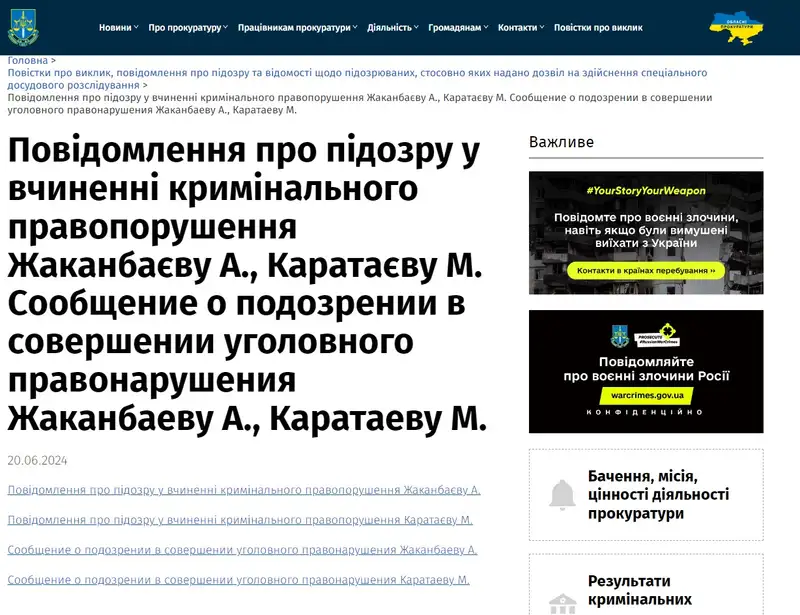Screen dimensions: 800x615
Task: Expand the Діяльність menu
Action: point(393,28)
